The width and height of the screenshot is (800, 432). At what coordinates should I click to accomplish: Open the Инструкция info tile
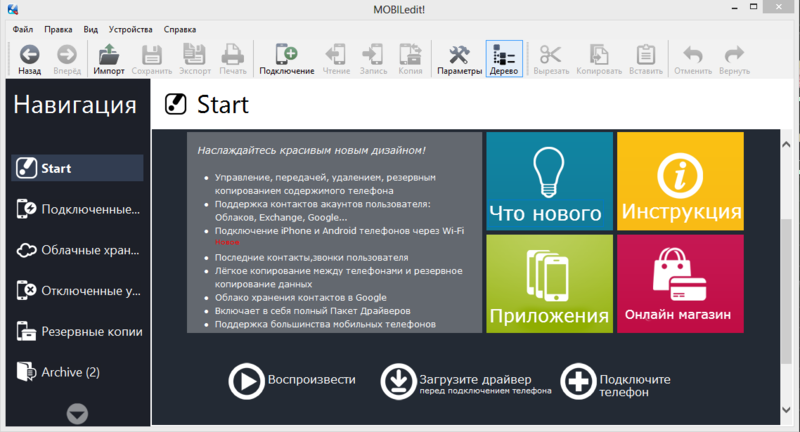tap(680, 181)
